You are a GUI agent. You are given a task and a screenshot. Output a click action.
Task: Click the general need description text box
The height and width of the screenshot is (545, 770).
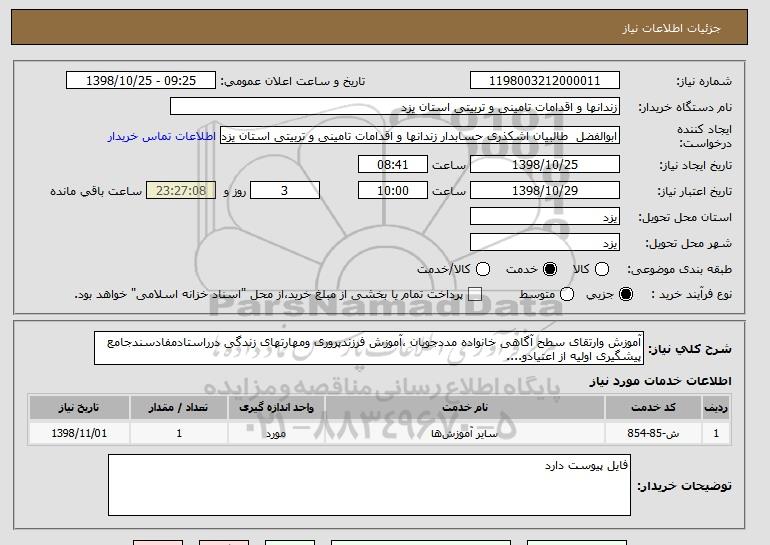tap(369, 349)
